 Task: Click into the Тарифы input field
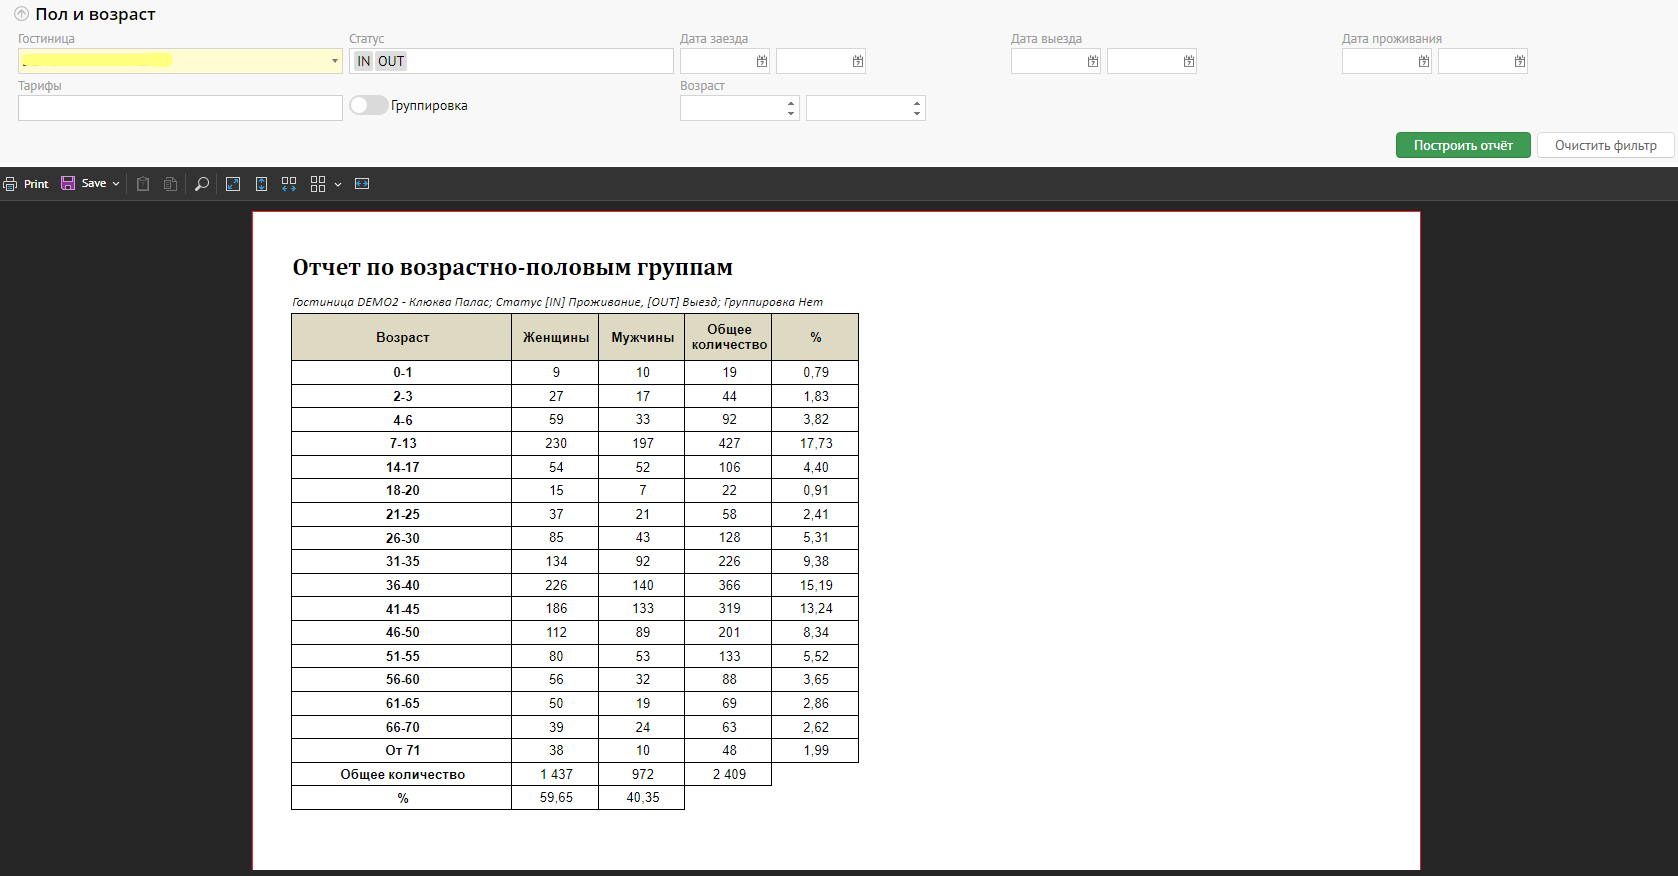pyautogui.click(x=180, y=108)
